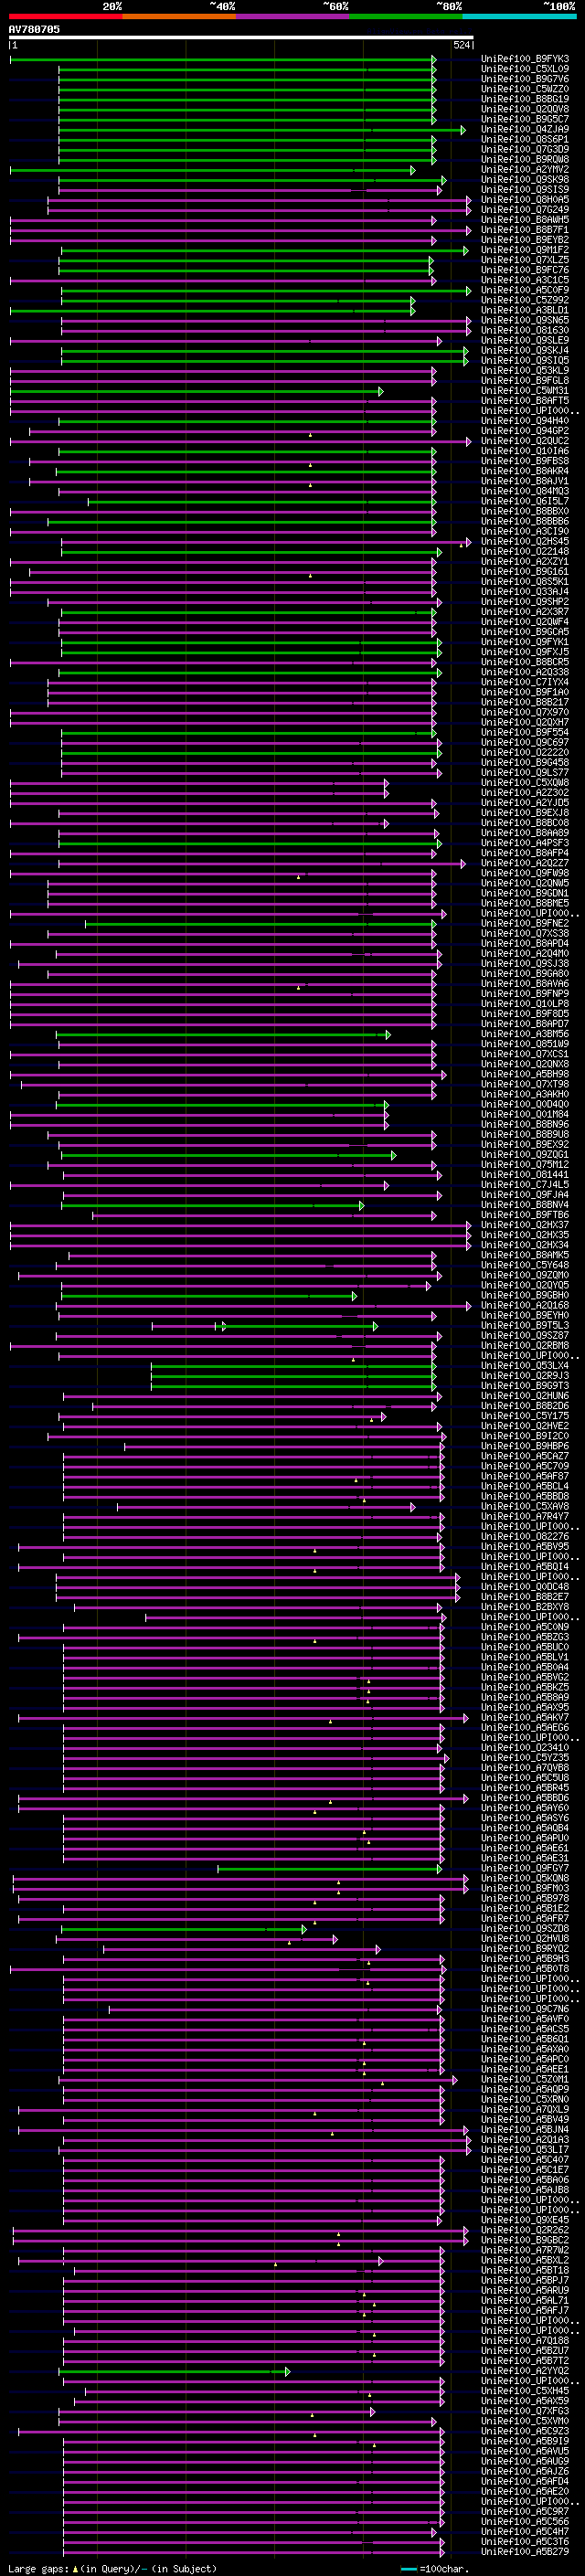Screen dimensions: 585x2576
Task: Select the label UniRef100_B9GBH0
Action: pyautogui.click(x=525, y=1295)
